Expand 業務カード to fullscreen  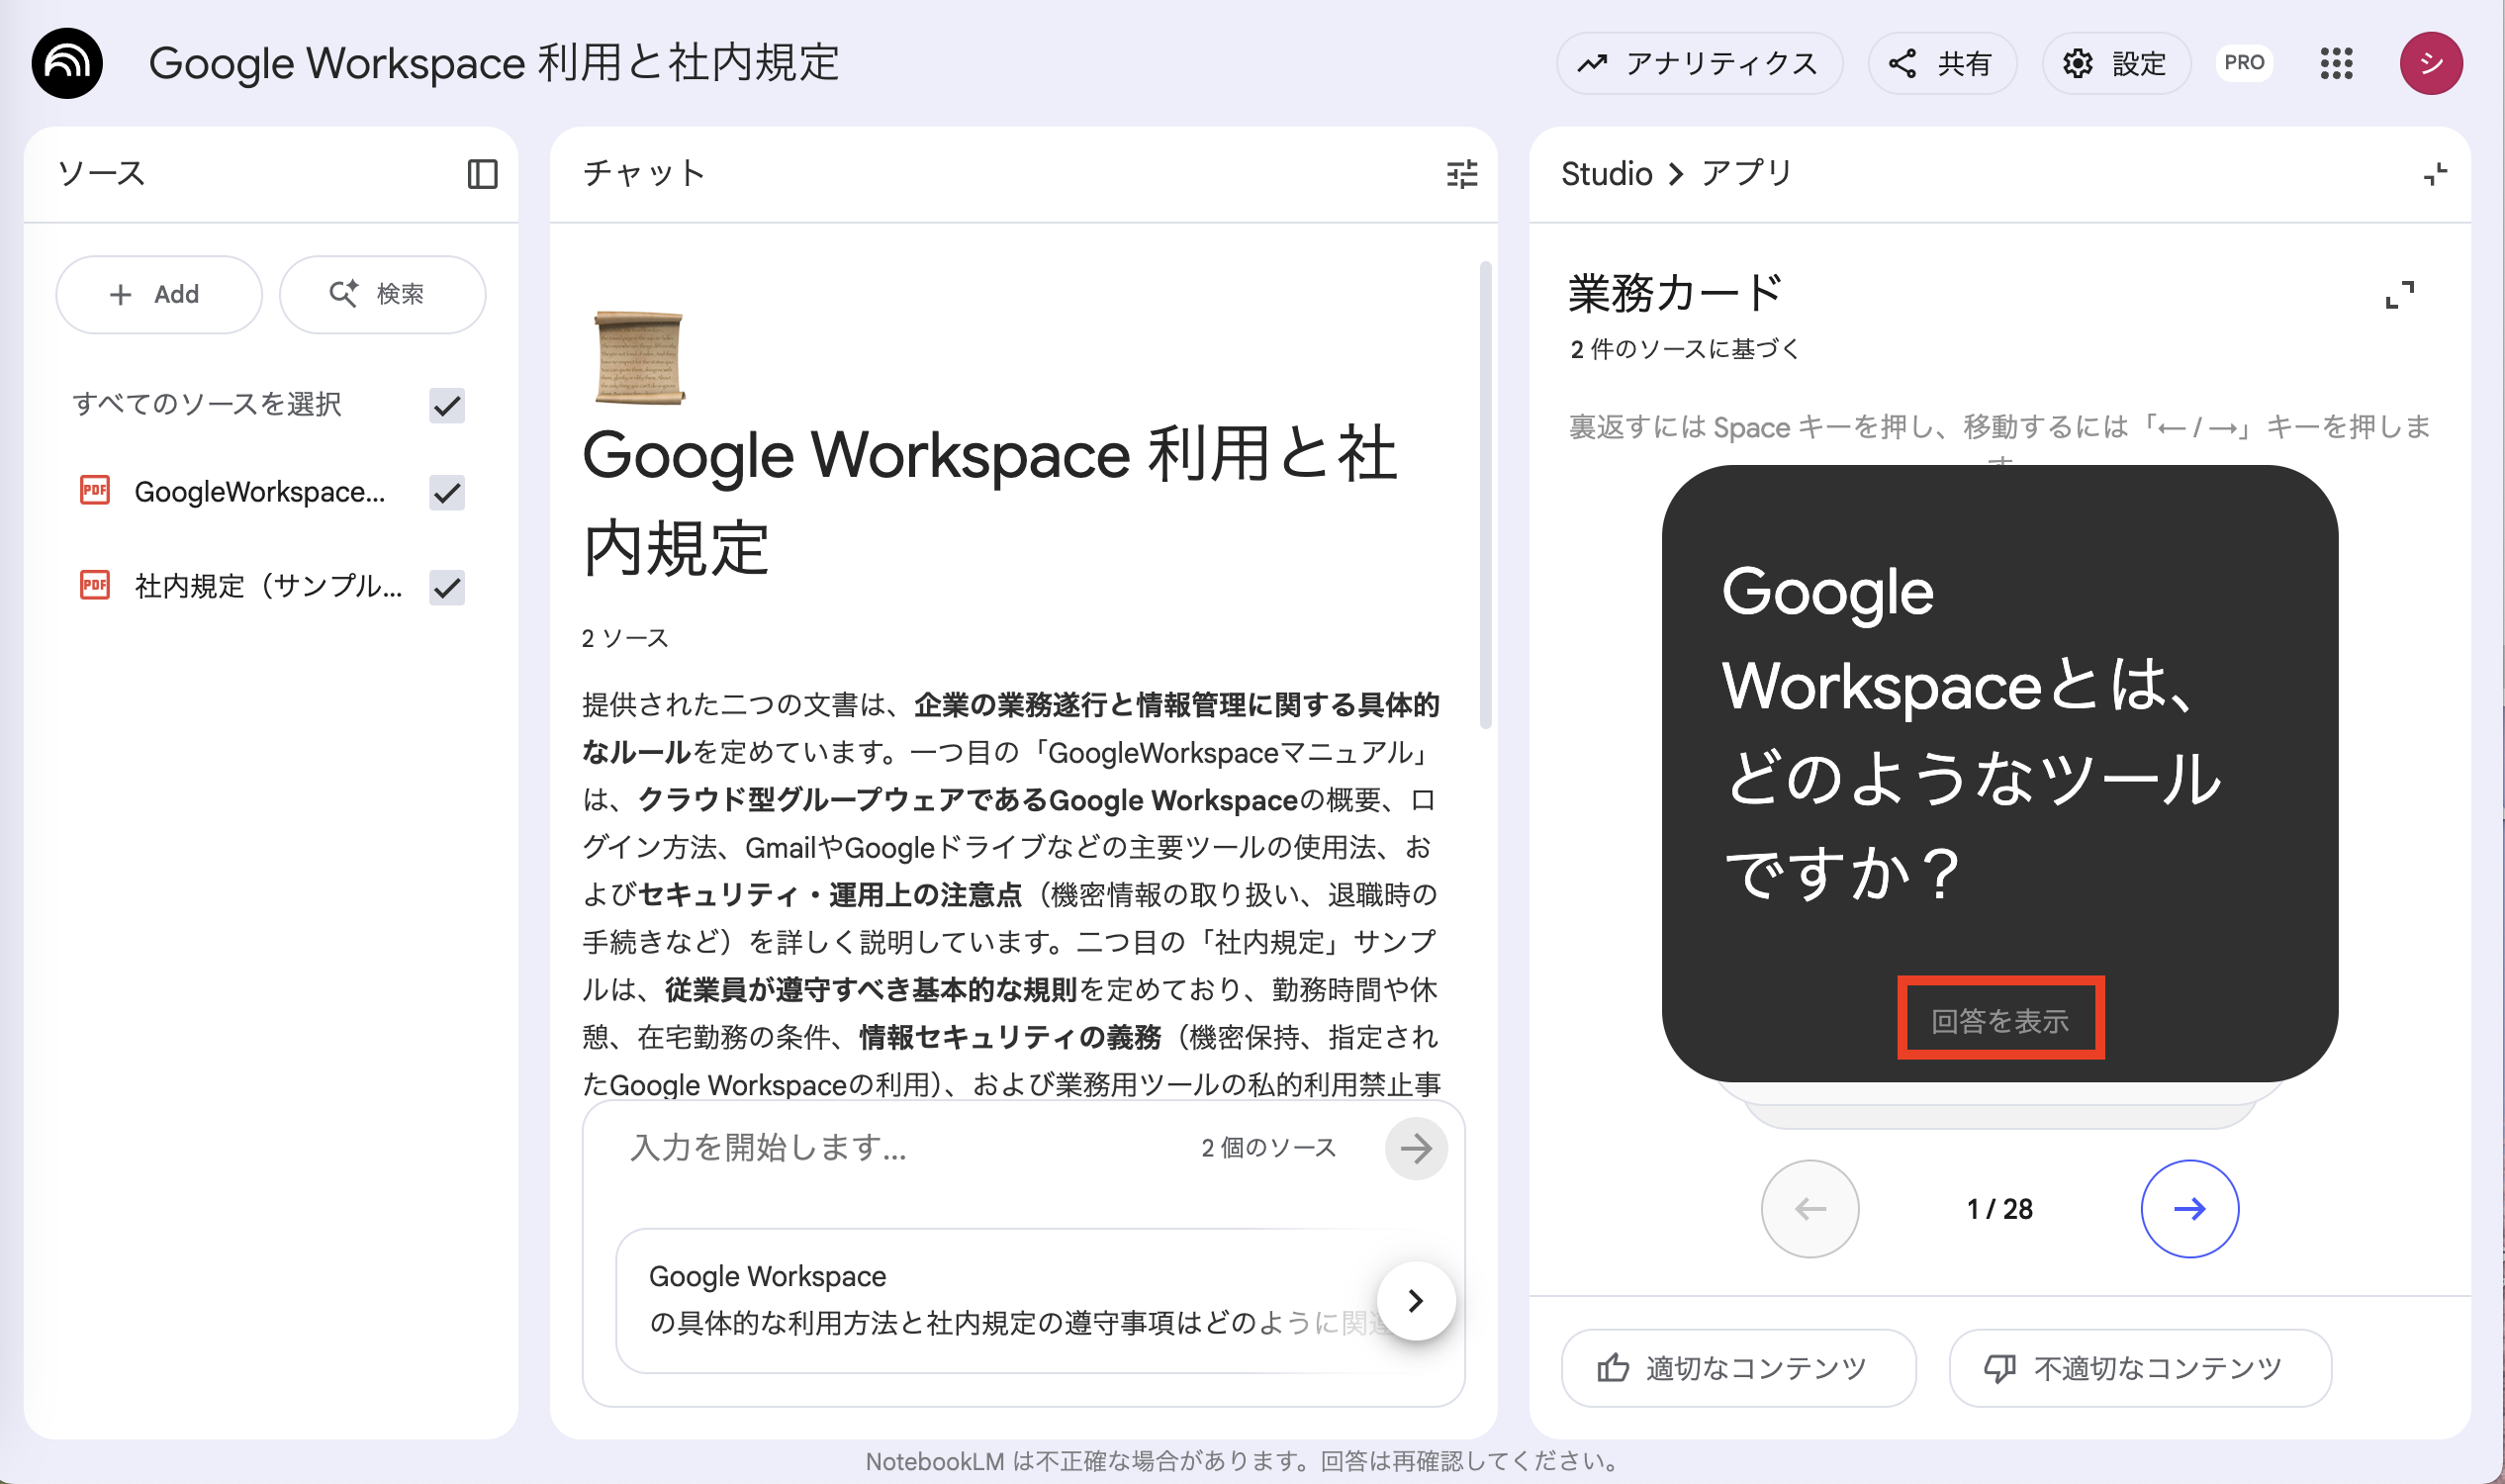[x=2399, y=294]
